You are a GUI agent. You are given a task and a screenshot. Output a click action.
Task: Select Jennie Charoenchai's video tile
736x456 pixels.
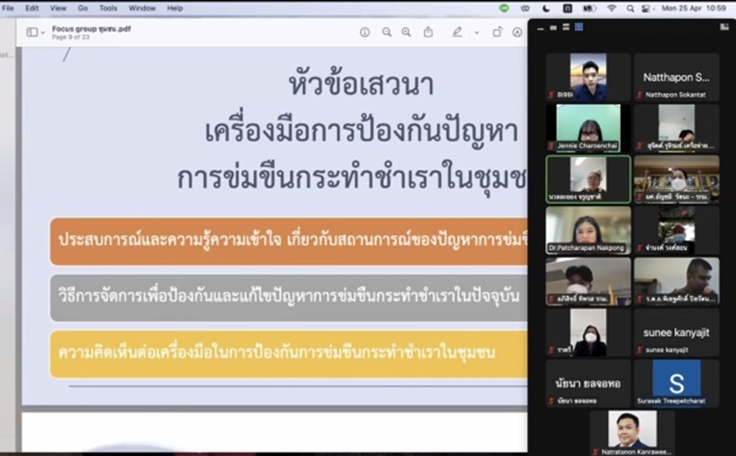click(588, 127)
